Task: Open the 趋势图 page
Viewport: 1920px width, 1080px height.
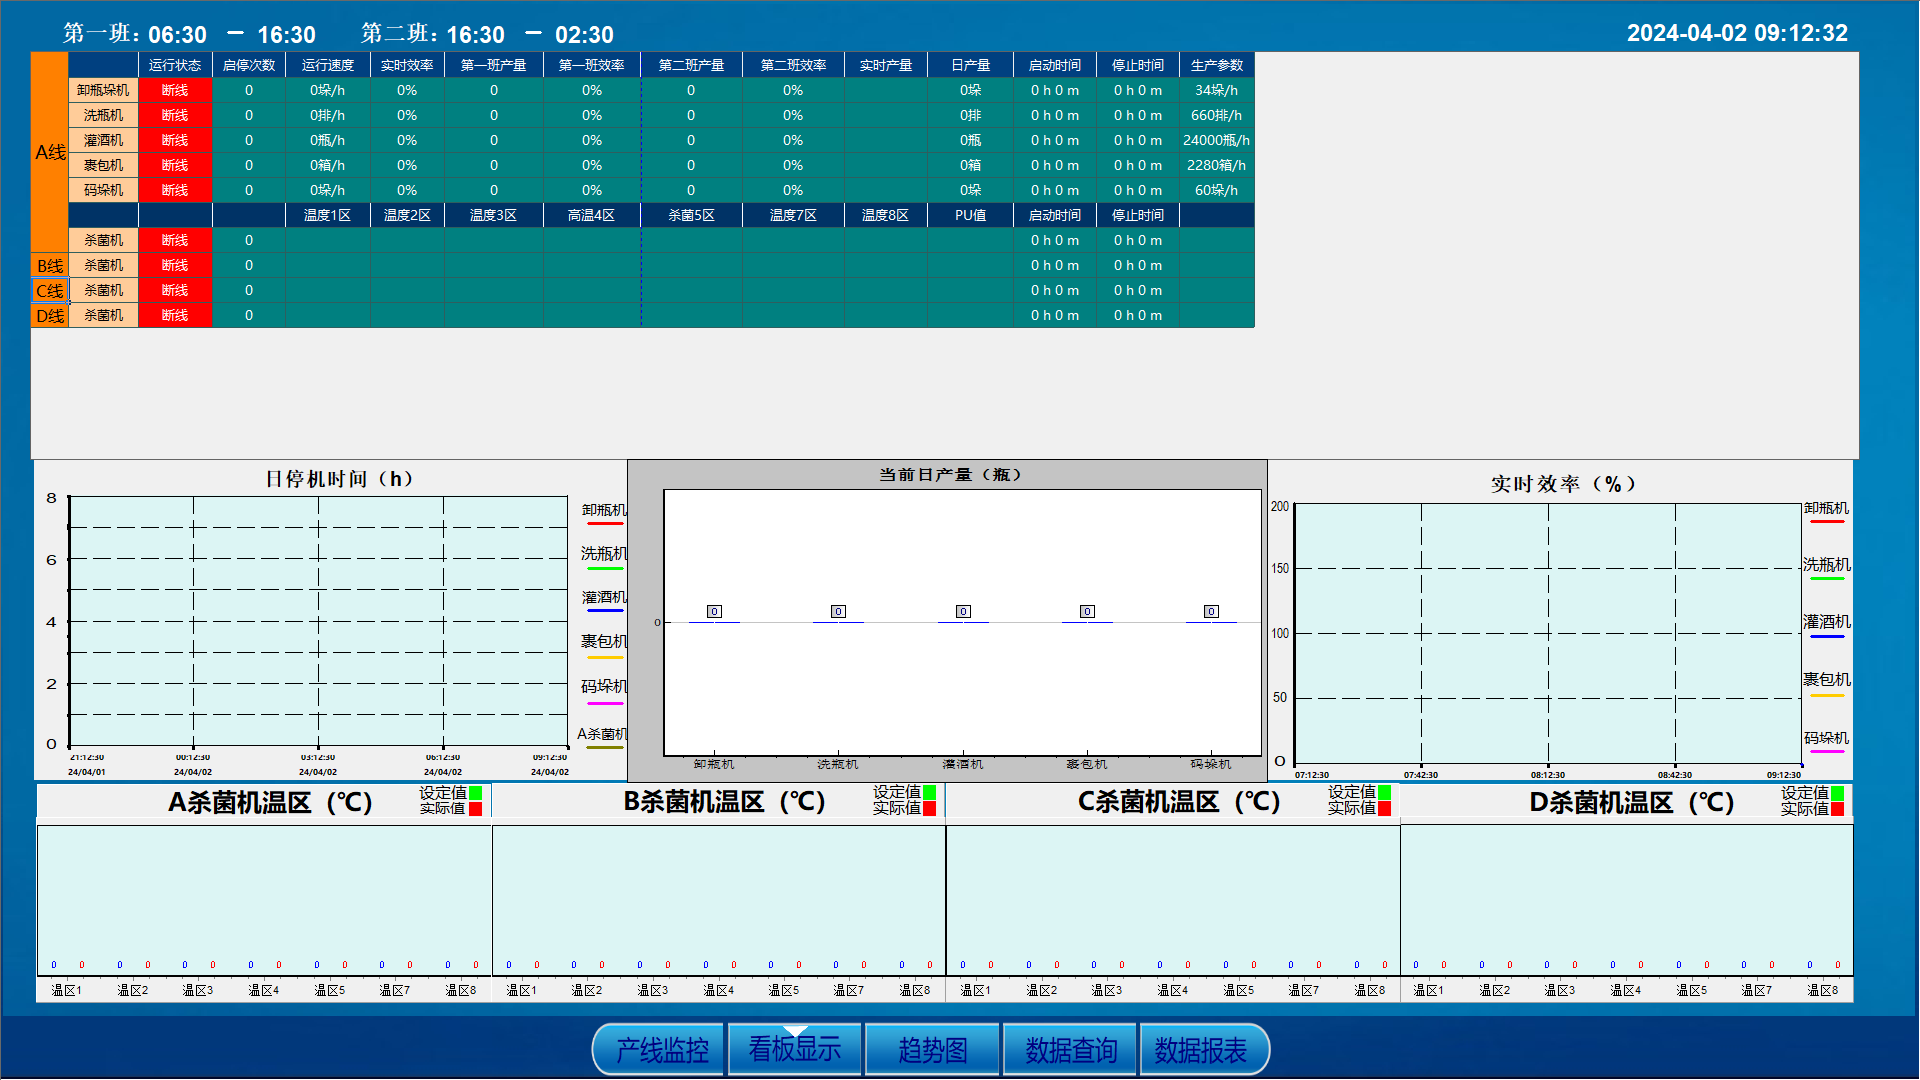Action: (x=932, y=1050)
